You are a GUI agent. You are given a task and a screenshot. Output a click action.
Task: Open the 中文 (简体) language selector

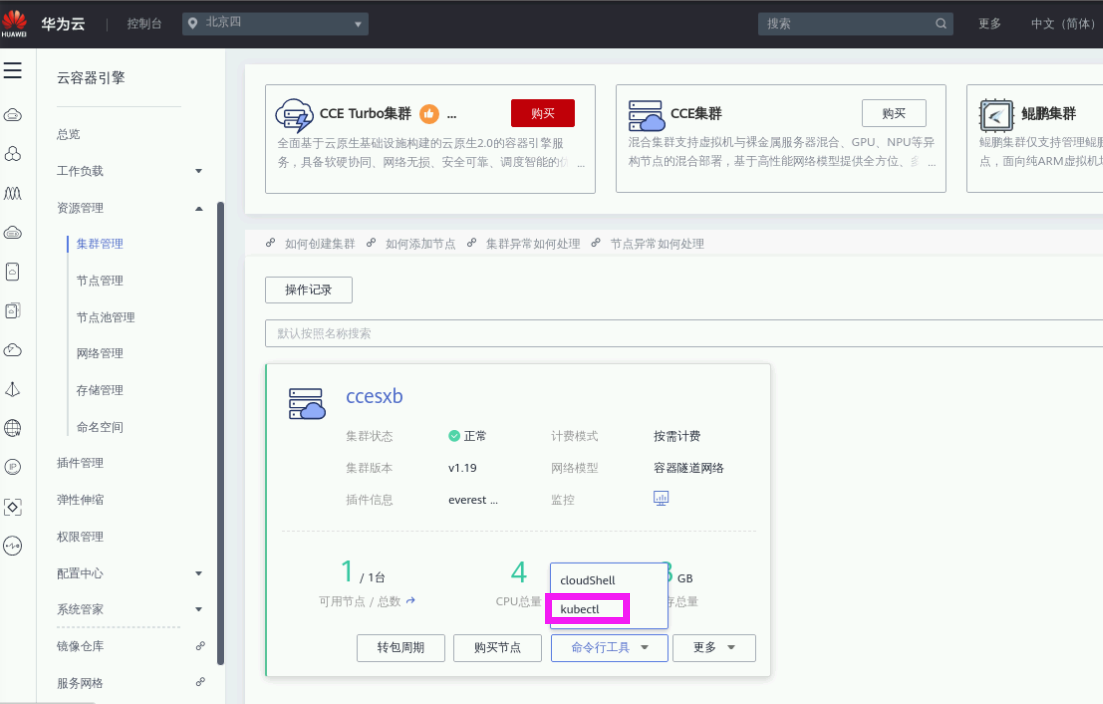(x=1063, y=24)
